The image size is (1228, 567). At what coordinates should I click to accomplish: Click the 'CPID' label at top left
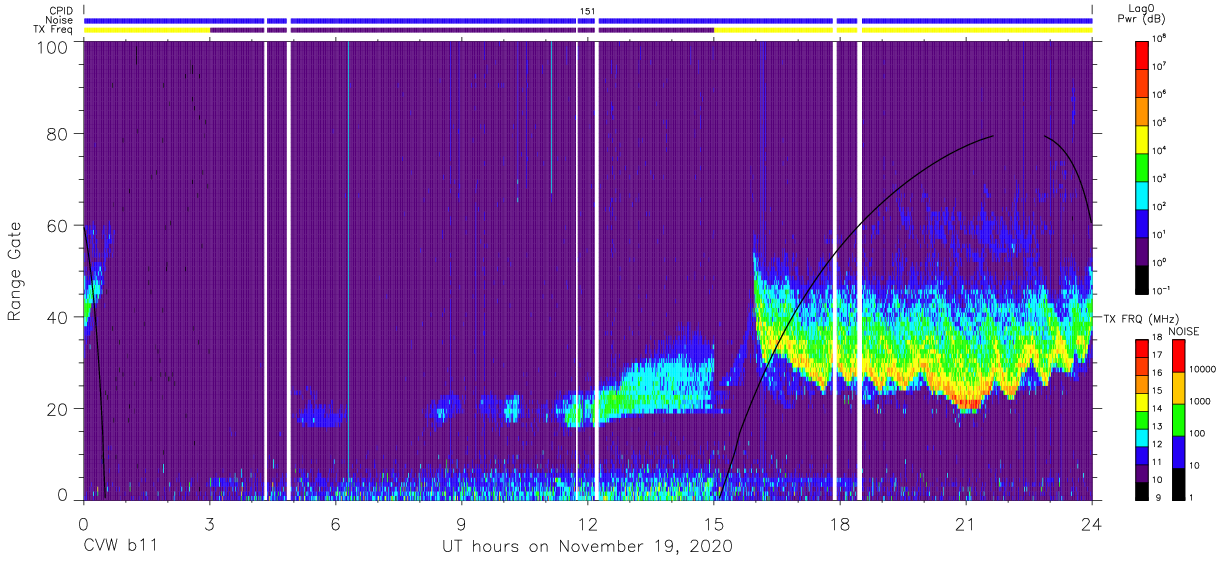(60, 10)
